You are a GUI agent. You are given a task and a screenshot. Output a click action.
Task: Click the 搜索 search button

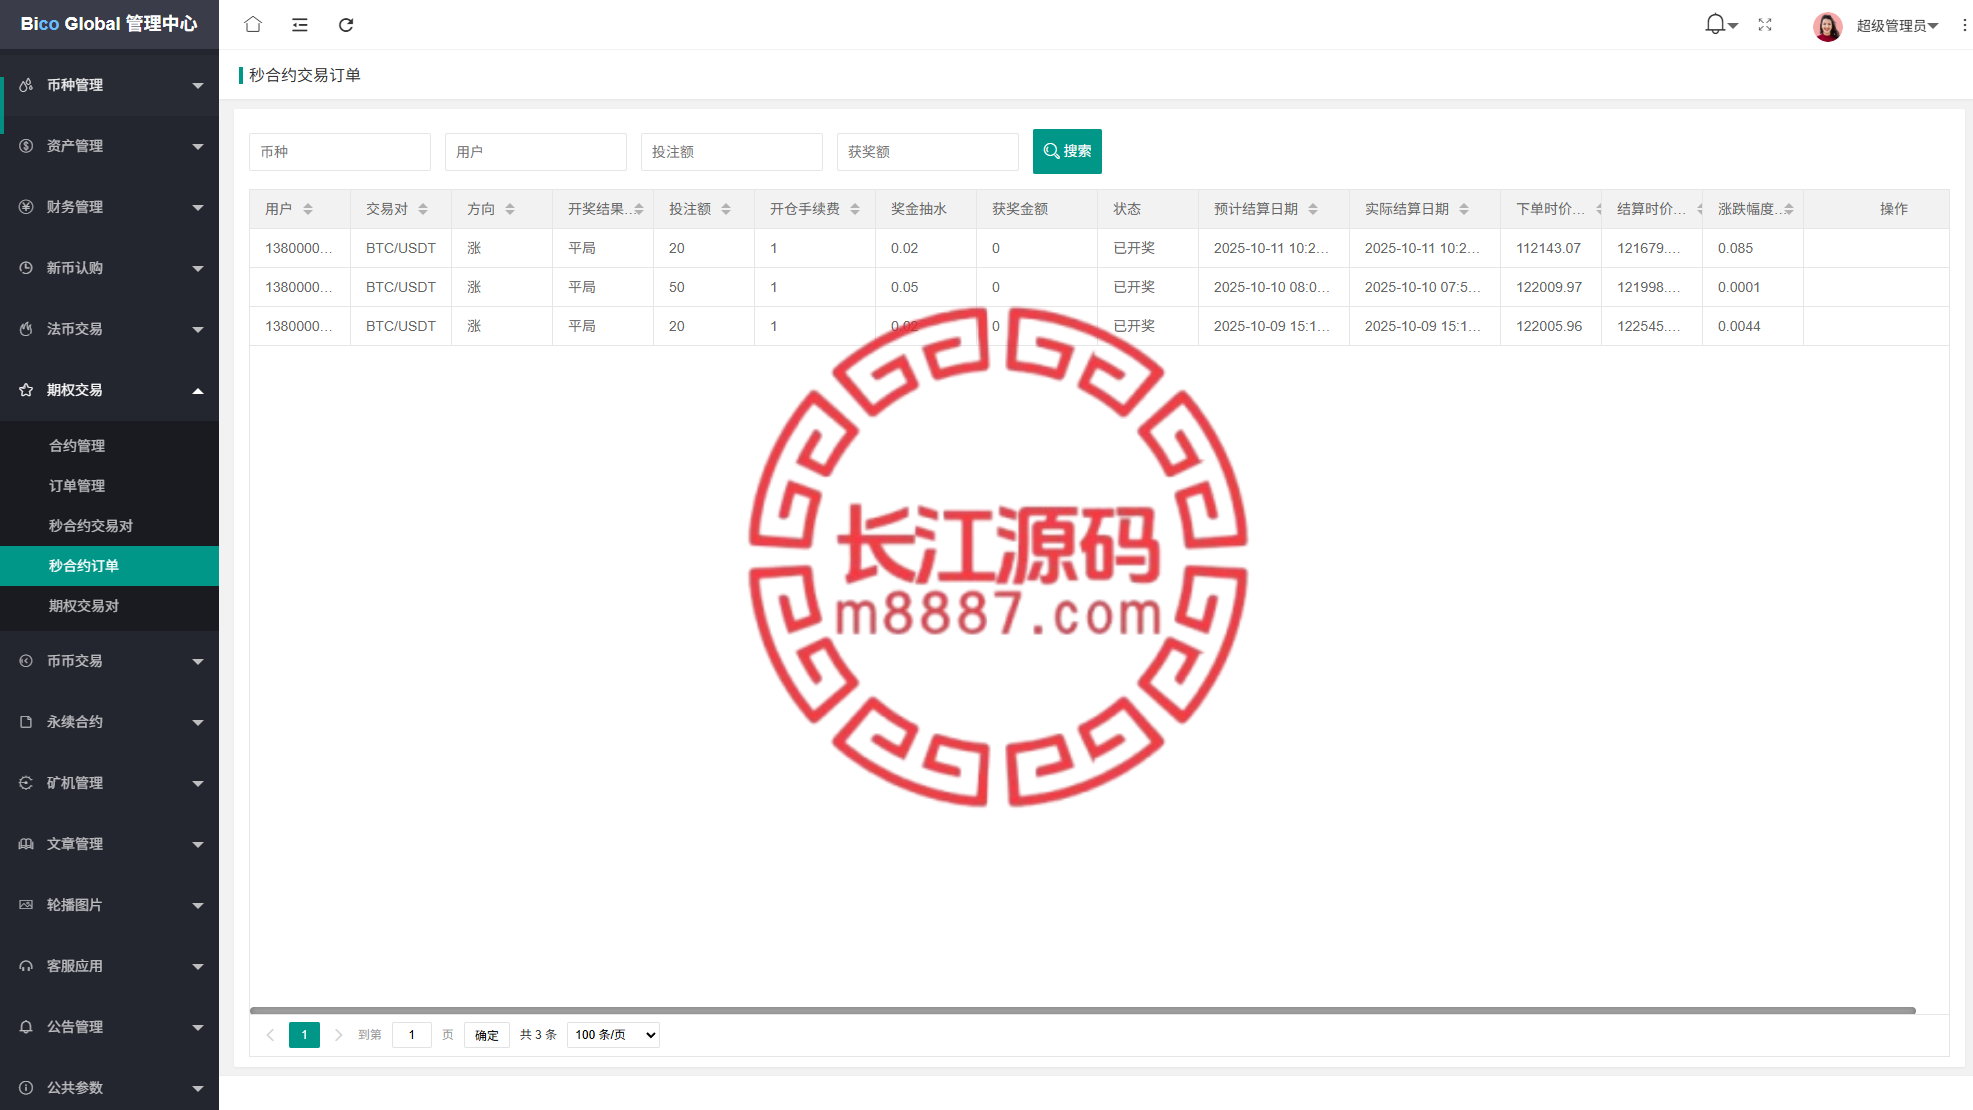(x=1067, y=151)
